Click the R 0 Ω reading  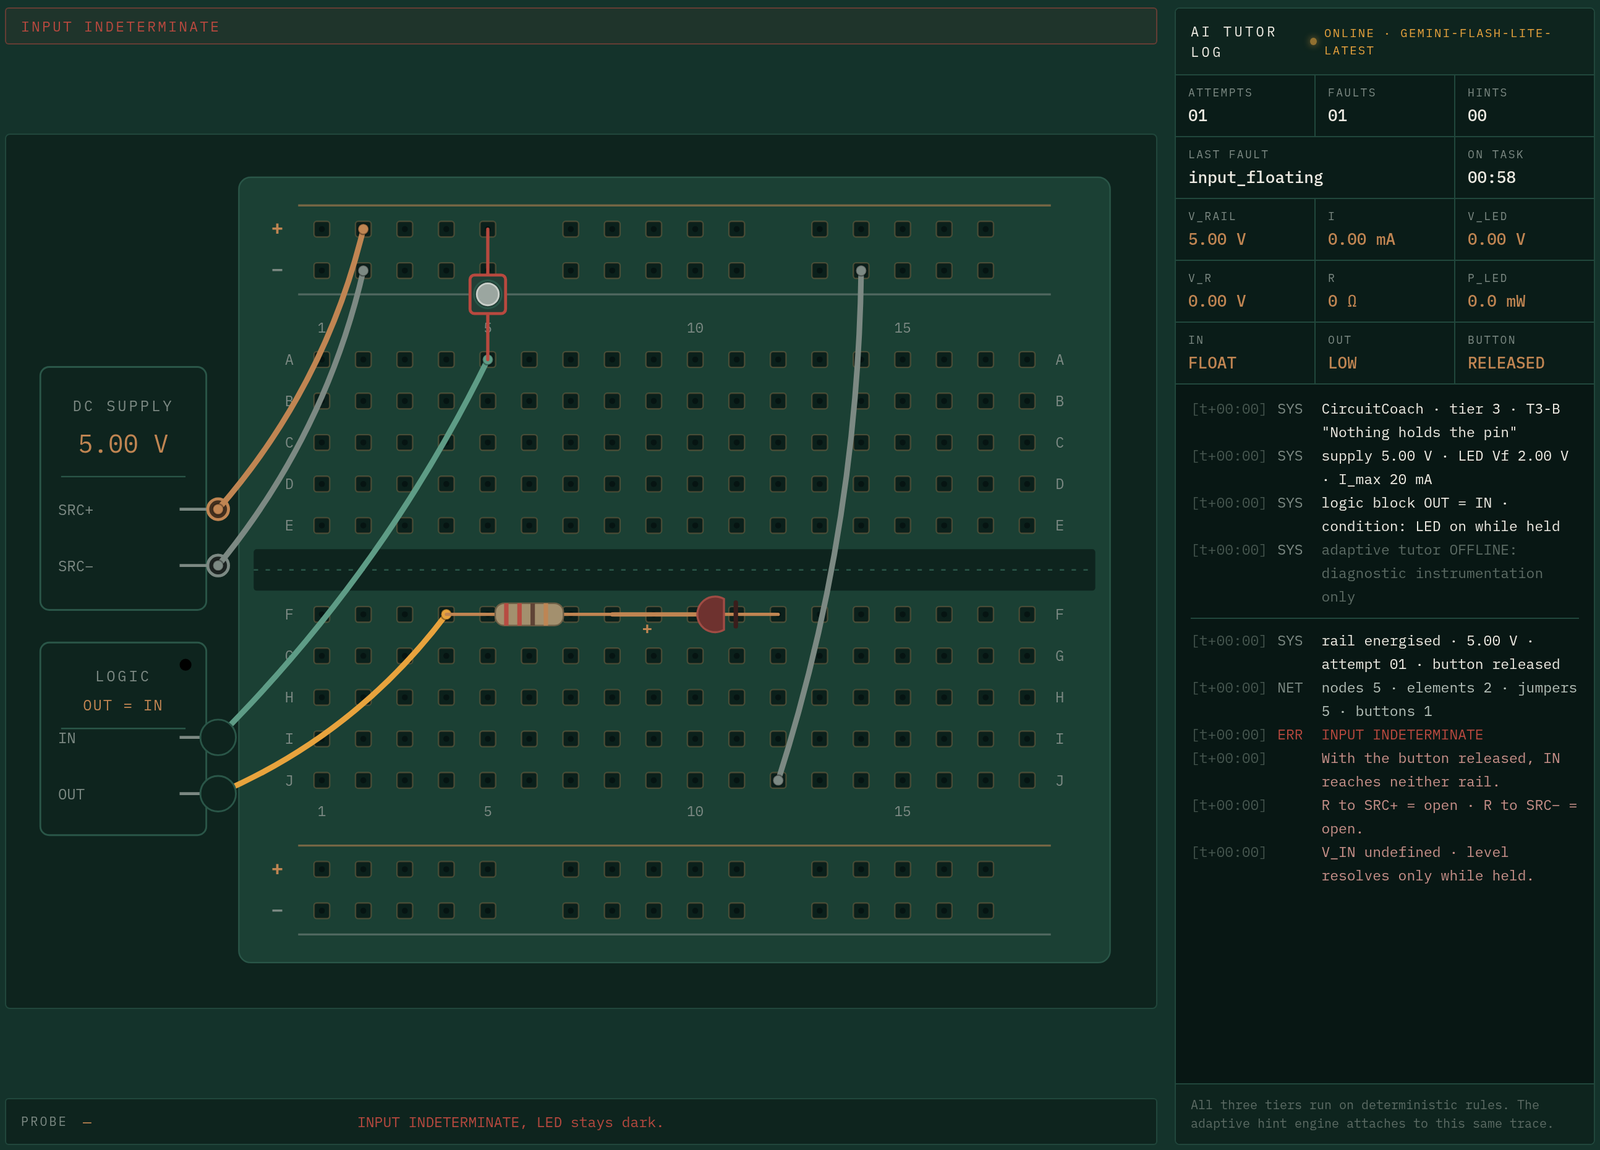pyautogui.click(x=1384, y=291)
